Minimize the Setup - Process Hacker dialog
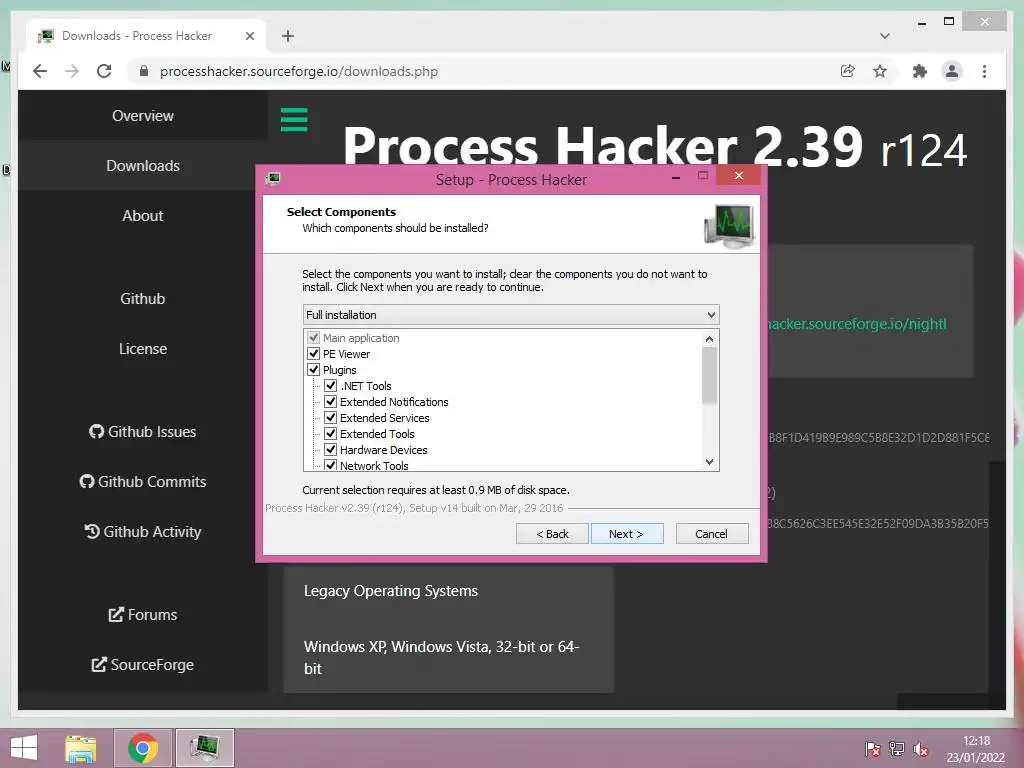Screen dimensions: 1024x768 [676, 176]
